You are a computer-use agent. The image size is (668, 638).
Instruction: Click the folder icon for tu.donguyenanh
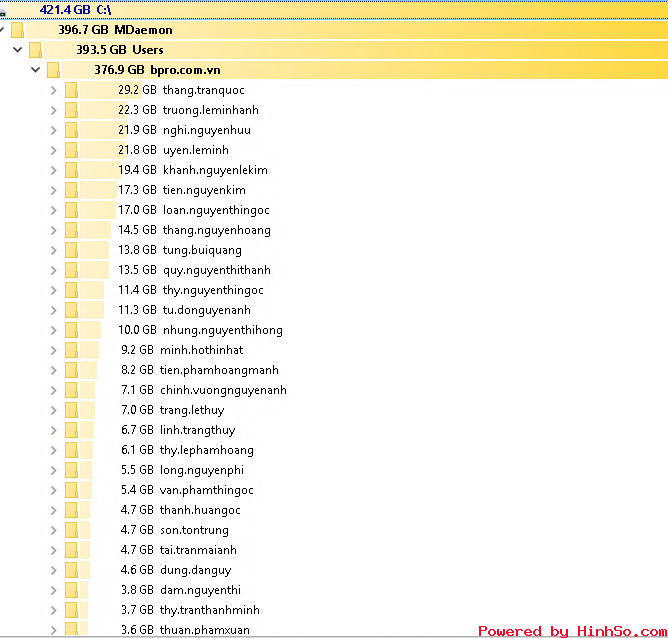pos(71,310)
